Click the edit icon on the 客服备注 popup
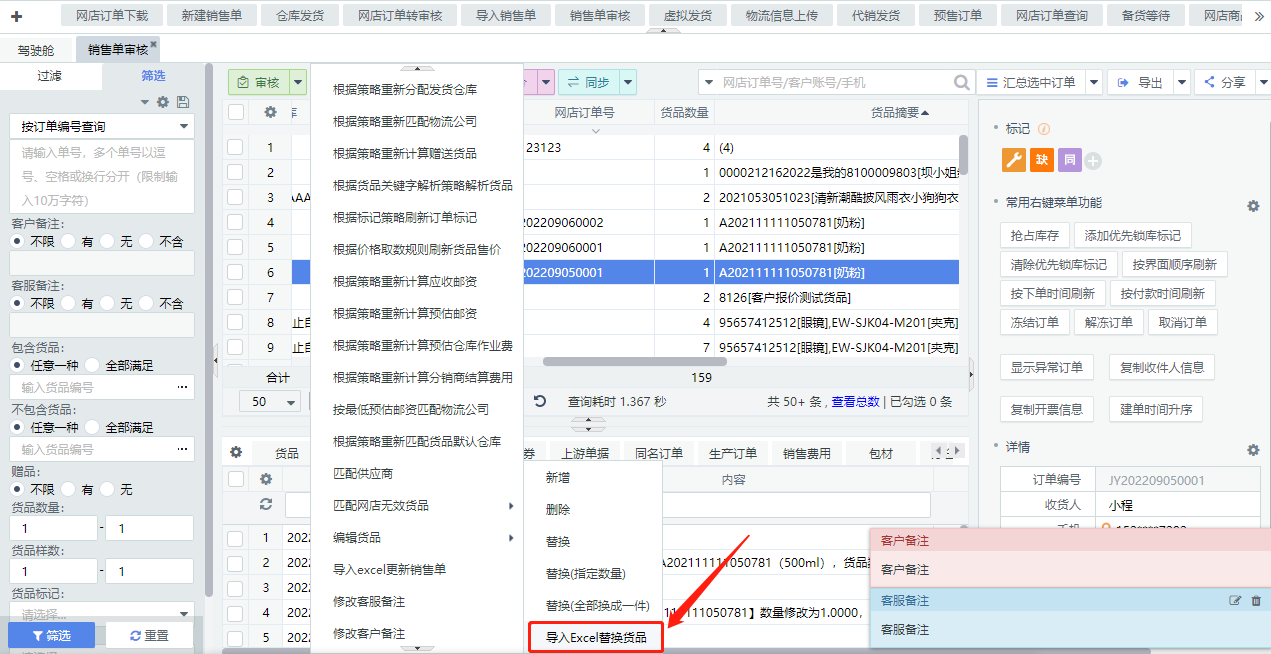This screenshot has height=654, width=1271. click(1235, 600)
